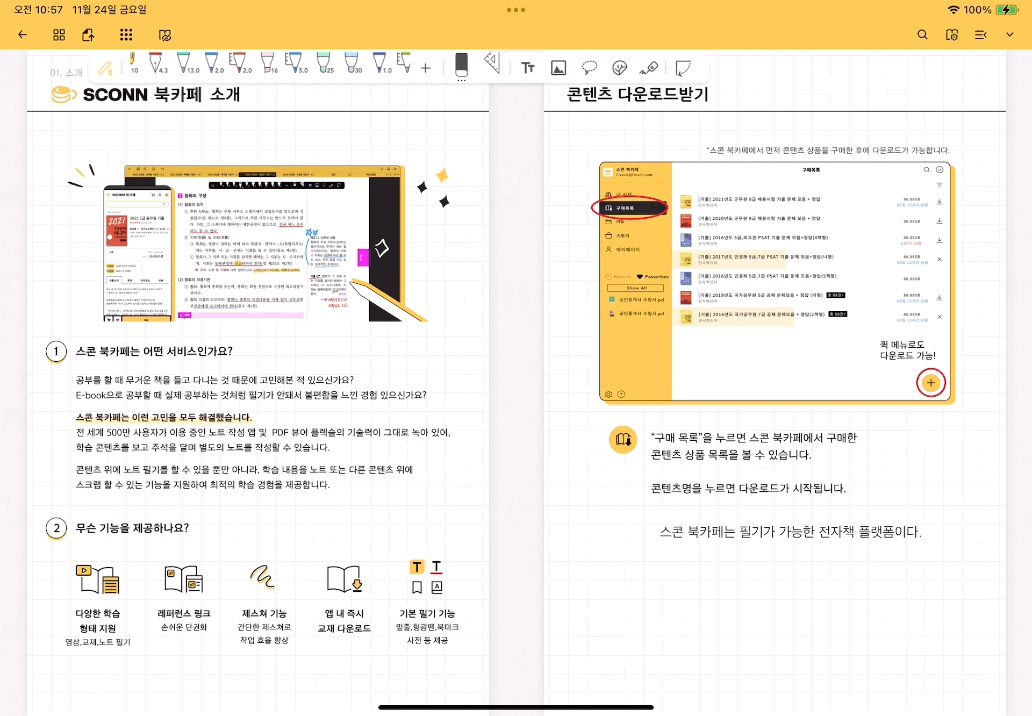Select the lasso selection tool
The image size is (1032, 716).
tap(589, 68)
